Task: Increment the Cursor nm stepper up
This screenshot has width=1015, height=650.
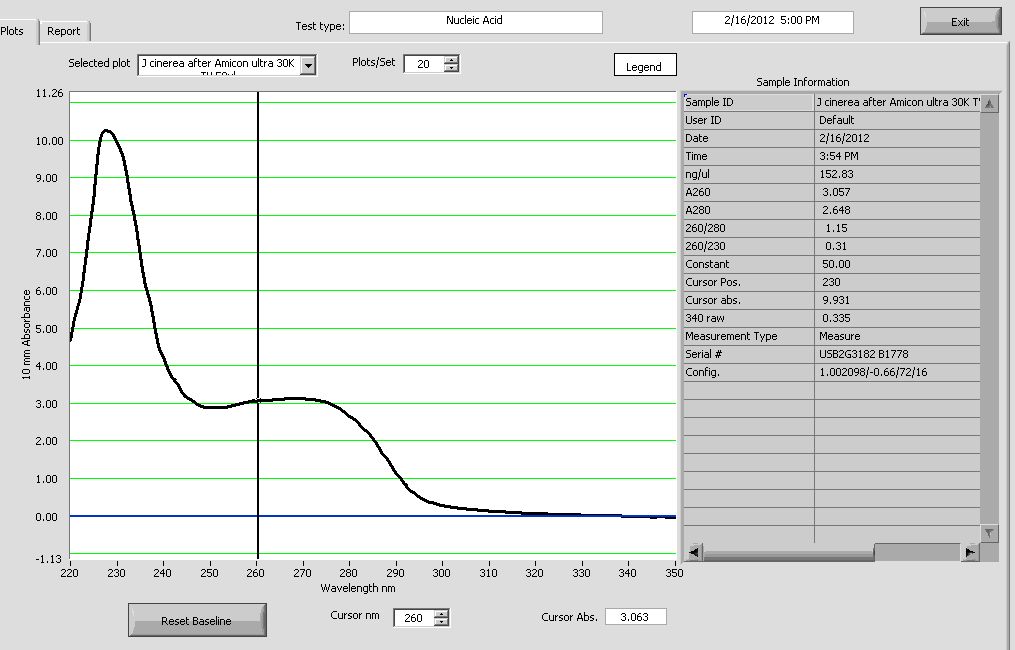Action: [442, 613]
